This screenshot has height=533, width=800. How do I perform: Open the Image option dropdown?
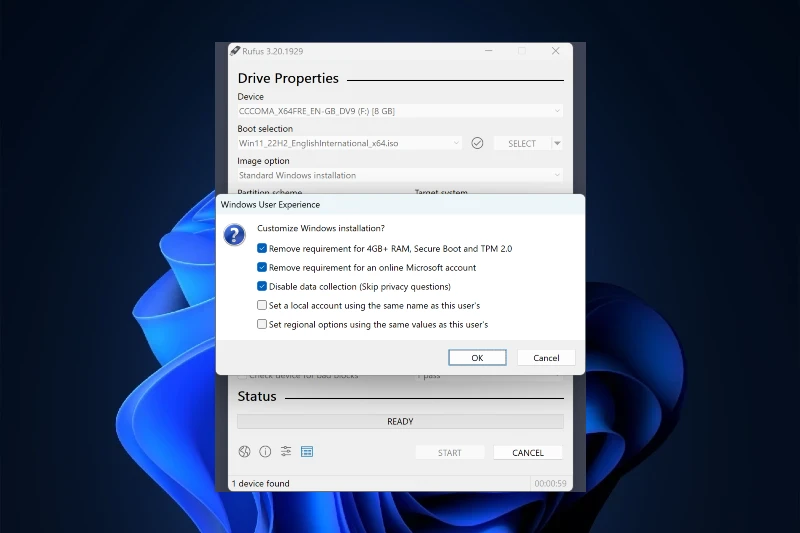tap(400, 175)
